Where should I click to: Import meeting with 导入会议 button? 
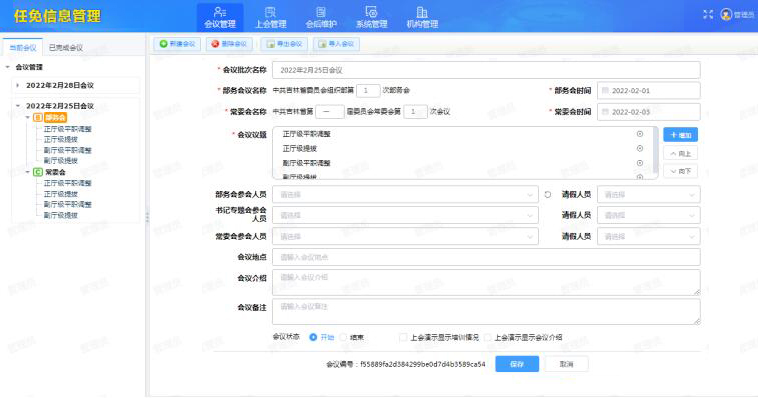(336, 44)
